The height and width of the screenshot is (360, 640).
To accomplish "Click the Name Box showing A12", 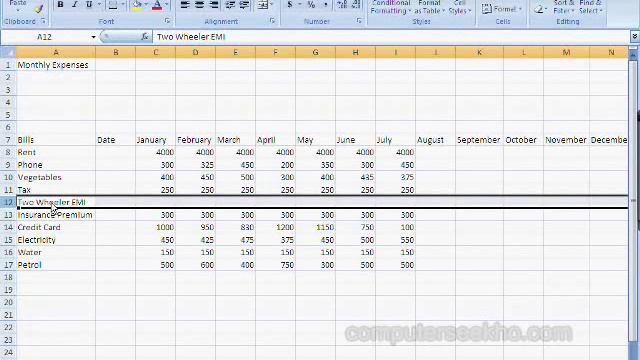I will (45, 37).
